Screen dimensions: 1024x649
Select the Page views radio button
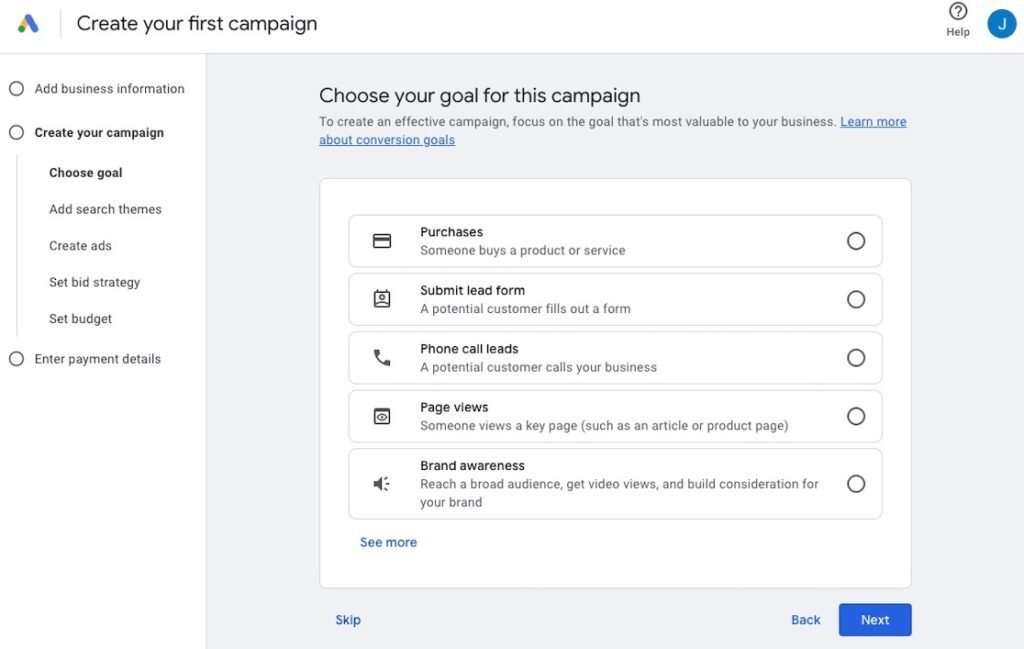coord(856,416)
